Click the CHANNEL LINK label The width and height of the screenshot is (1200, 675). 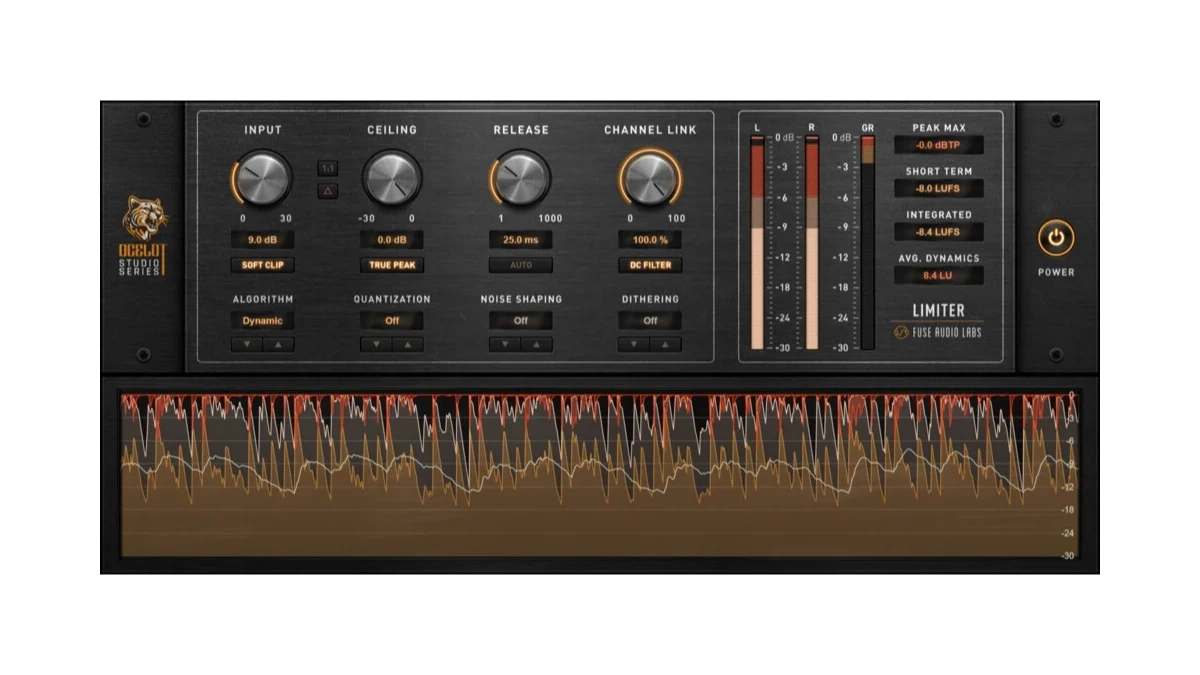tap(650, 130)
